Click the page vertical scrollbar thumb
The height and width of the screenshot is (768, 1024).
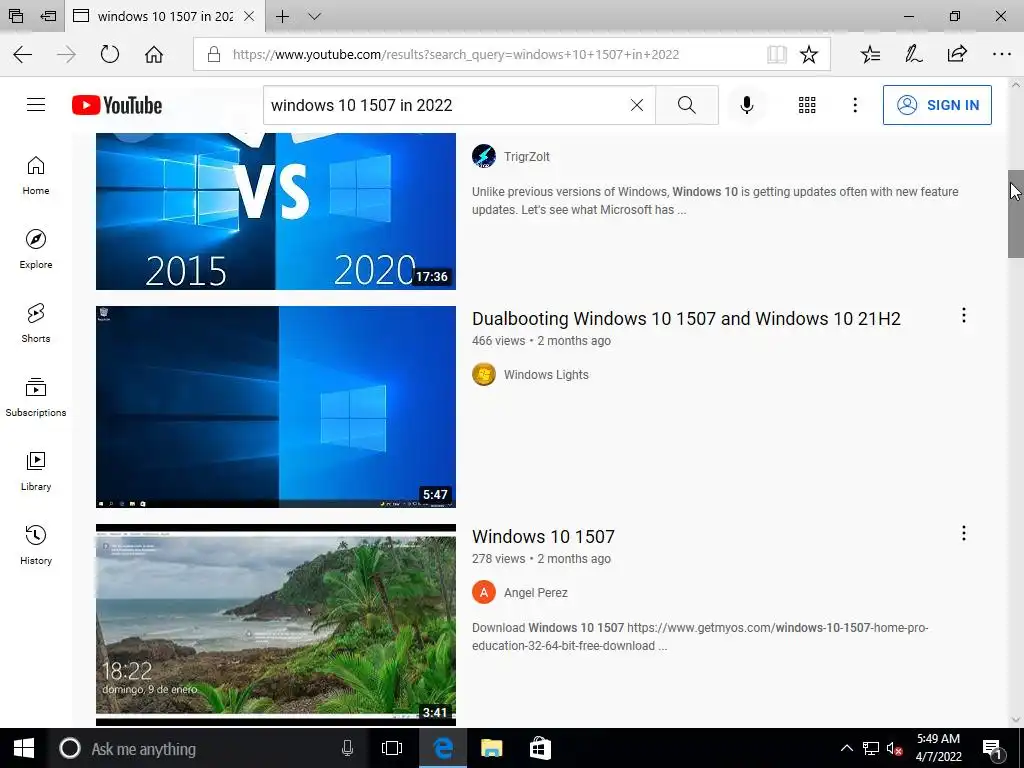(1016, 214)
